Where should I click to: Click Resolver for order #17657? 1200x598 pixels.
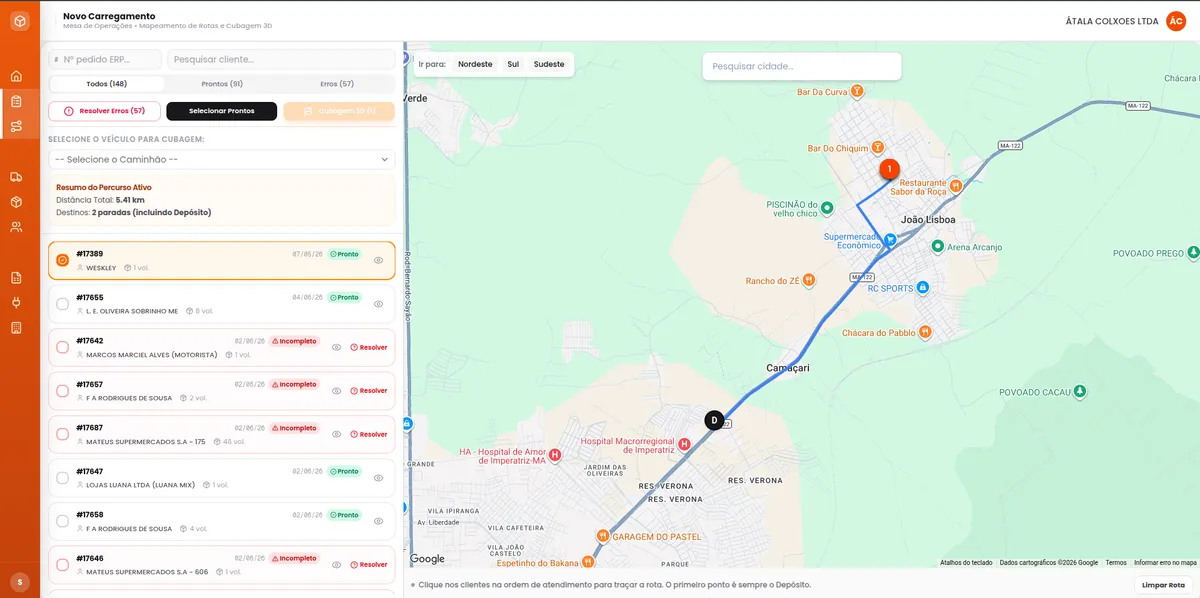click(x=369, y=391)
